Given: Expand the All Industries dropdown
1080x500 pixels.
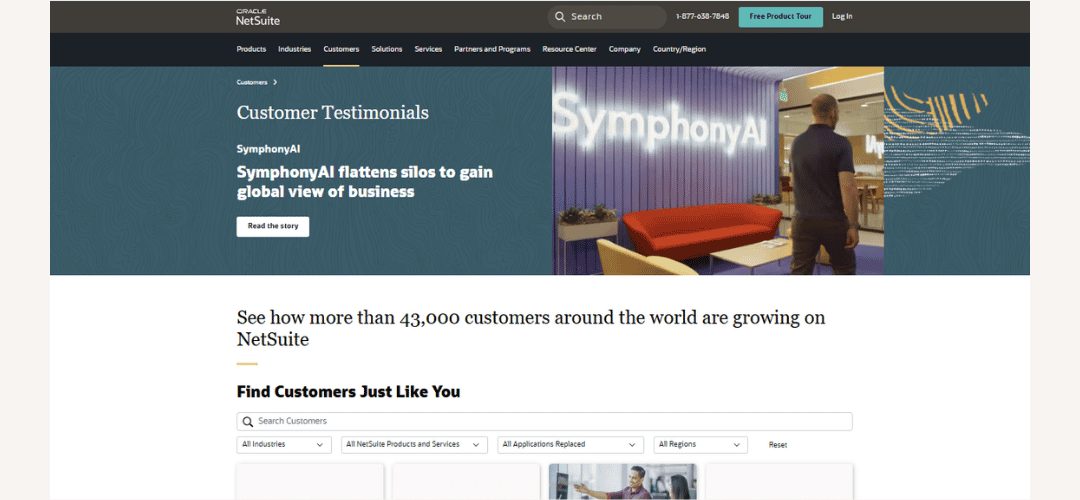Looking at the screenshot, I should pyautogui.click(x=284, y=445).
